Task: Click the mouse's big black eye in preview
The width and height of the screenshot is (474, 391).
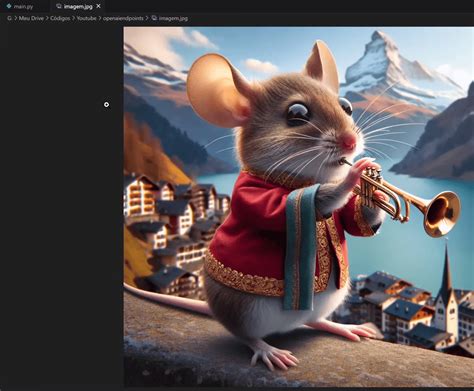Action: coord(298,114)
